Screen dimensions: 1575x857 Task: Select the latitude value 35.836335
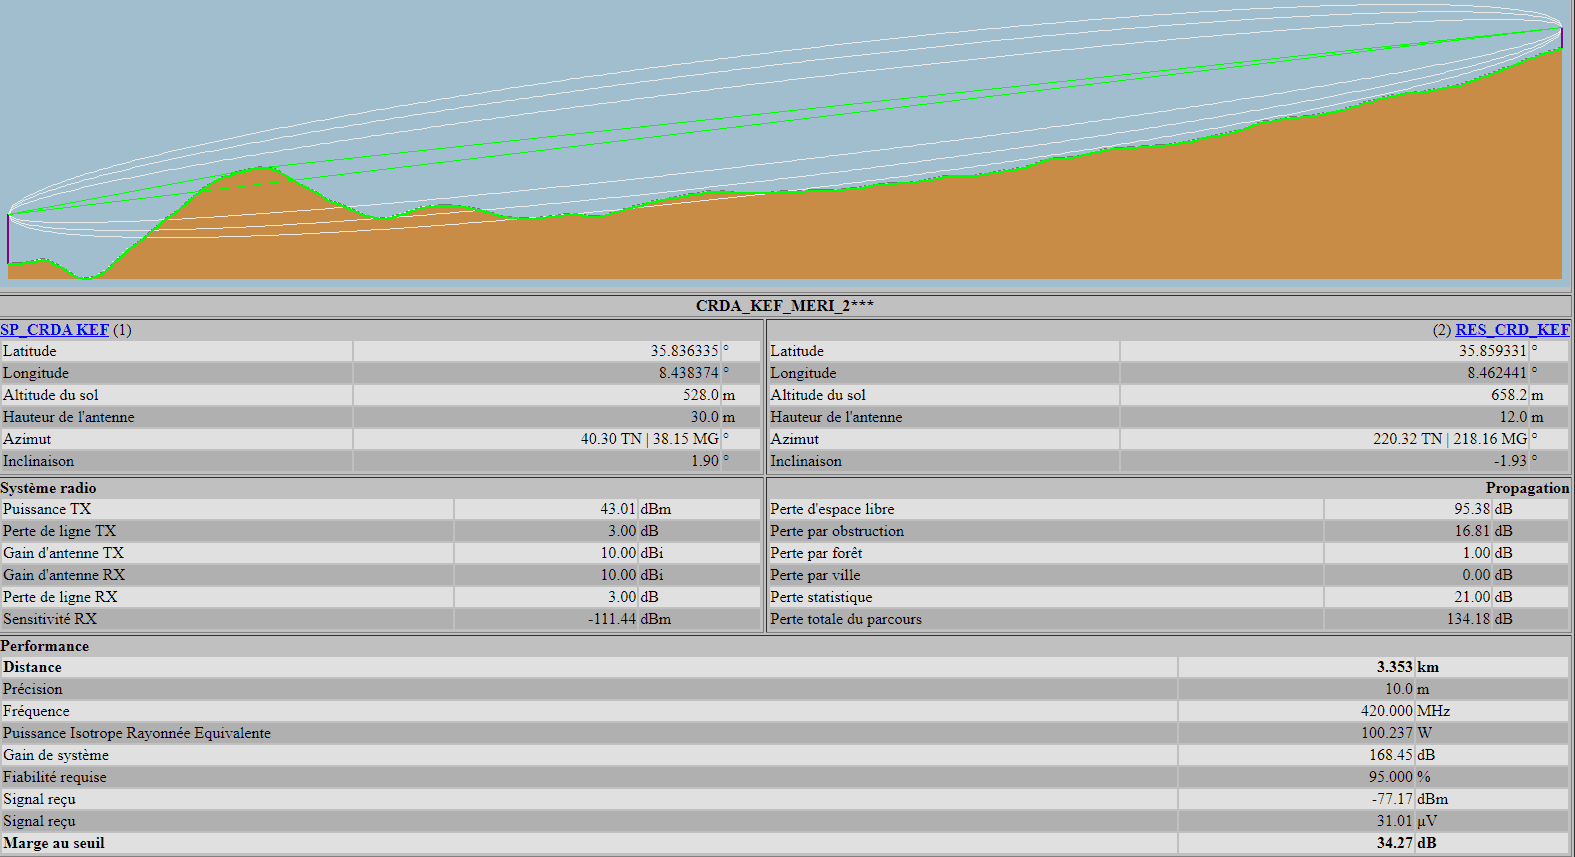tap(684, 351)
